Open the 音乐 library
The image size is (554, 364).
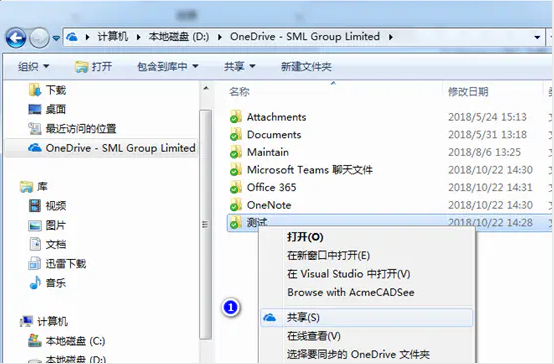[55, 283]
